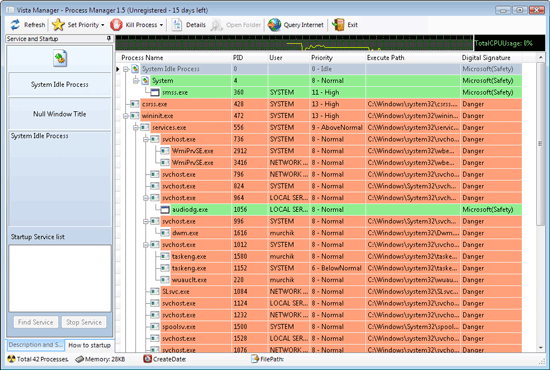Select the System process shield icon
This screenshot has width=550, height=370.
[x=145, y=81]
